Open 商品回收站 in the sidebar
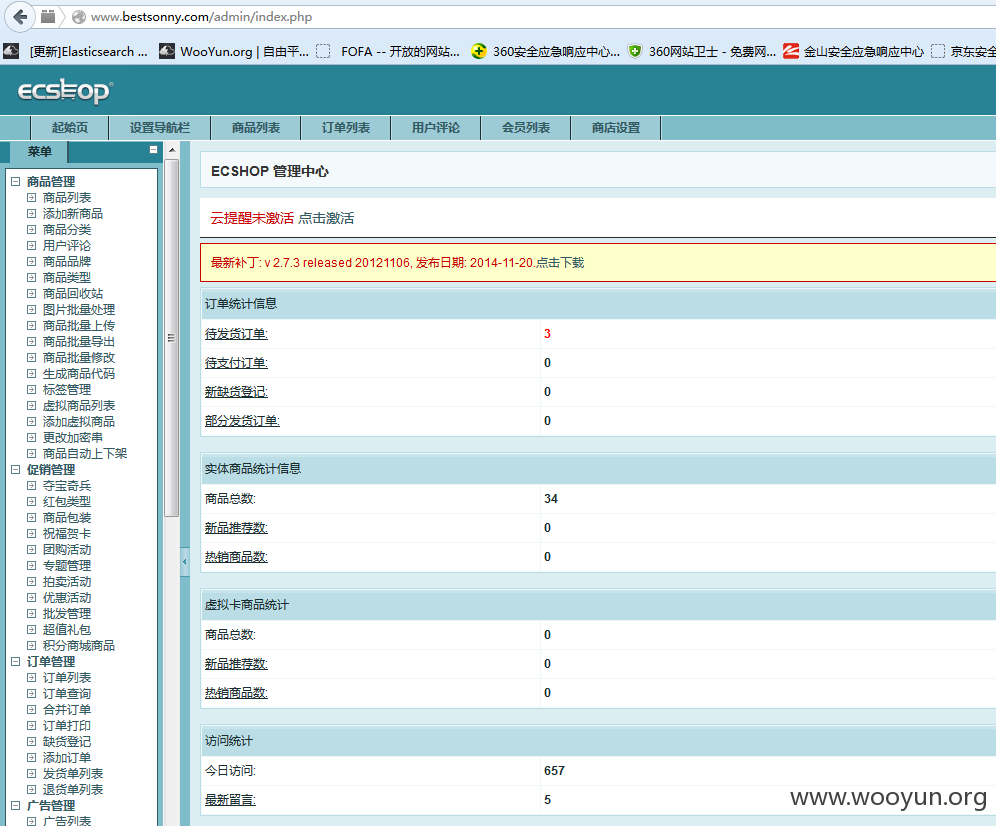 pos(72,294)
